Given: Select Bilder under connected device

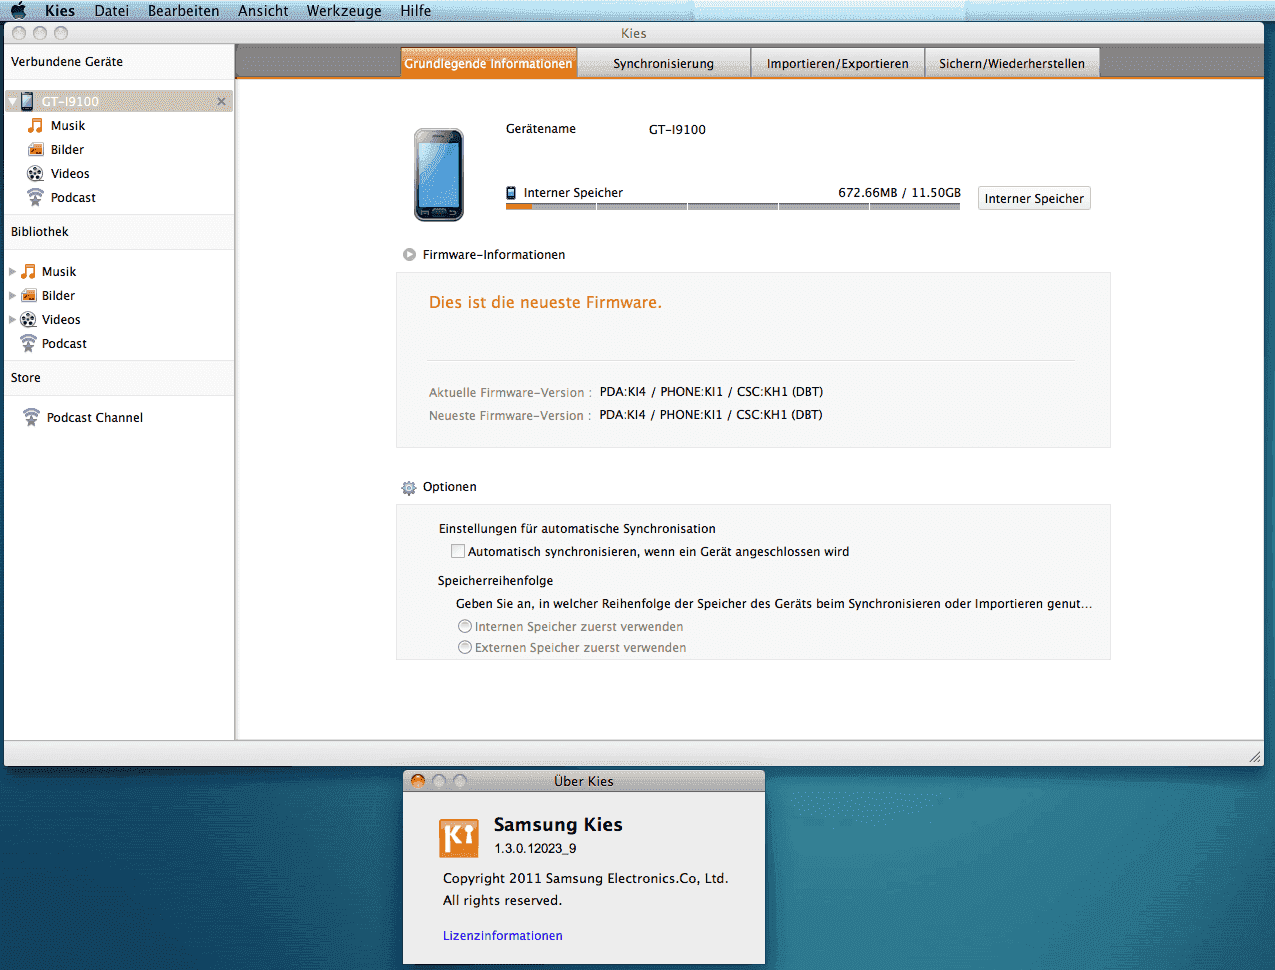Looking at the screenshot, I should pyautogui.click(x=67, y=150).
